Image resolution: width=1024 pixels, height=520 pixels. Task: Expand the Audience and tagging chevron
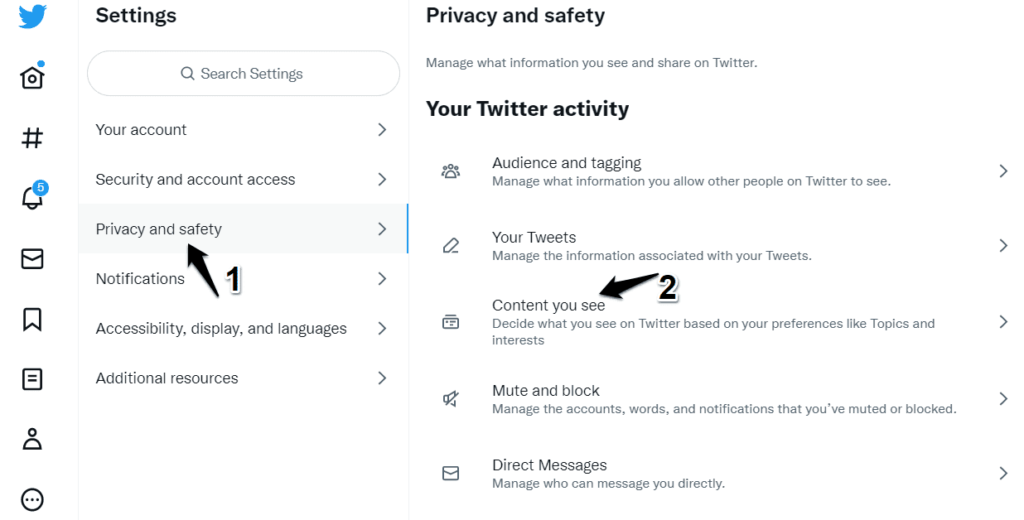point(1003,171)
